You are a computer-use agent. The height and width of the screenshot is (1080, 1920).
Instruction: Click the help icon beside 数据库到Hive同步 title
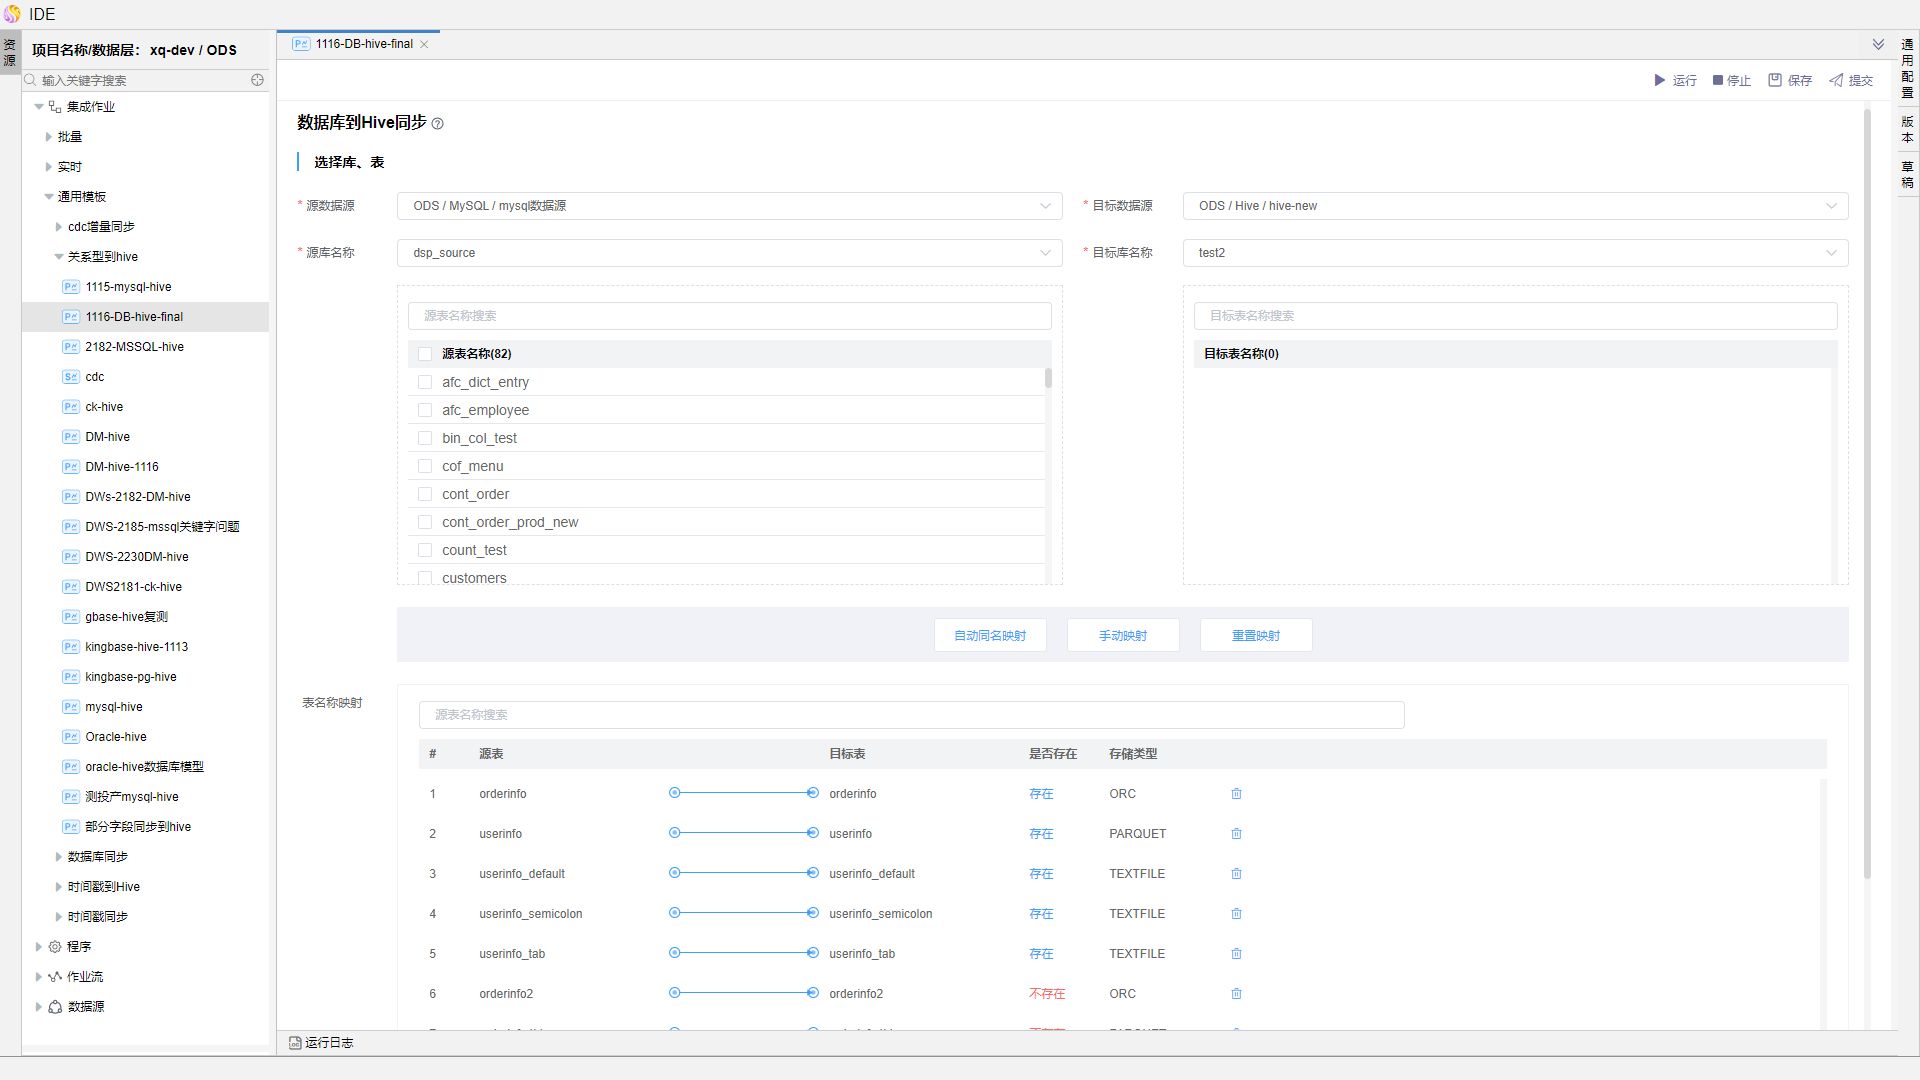[x=437, y=124]
